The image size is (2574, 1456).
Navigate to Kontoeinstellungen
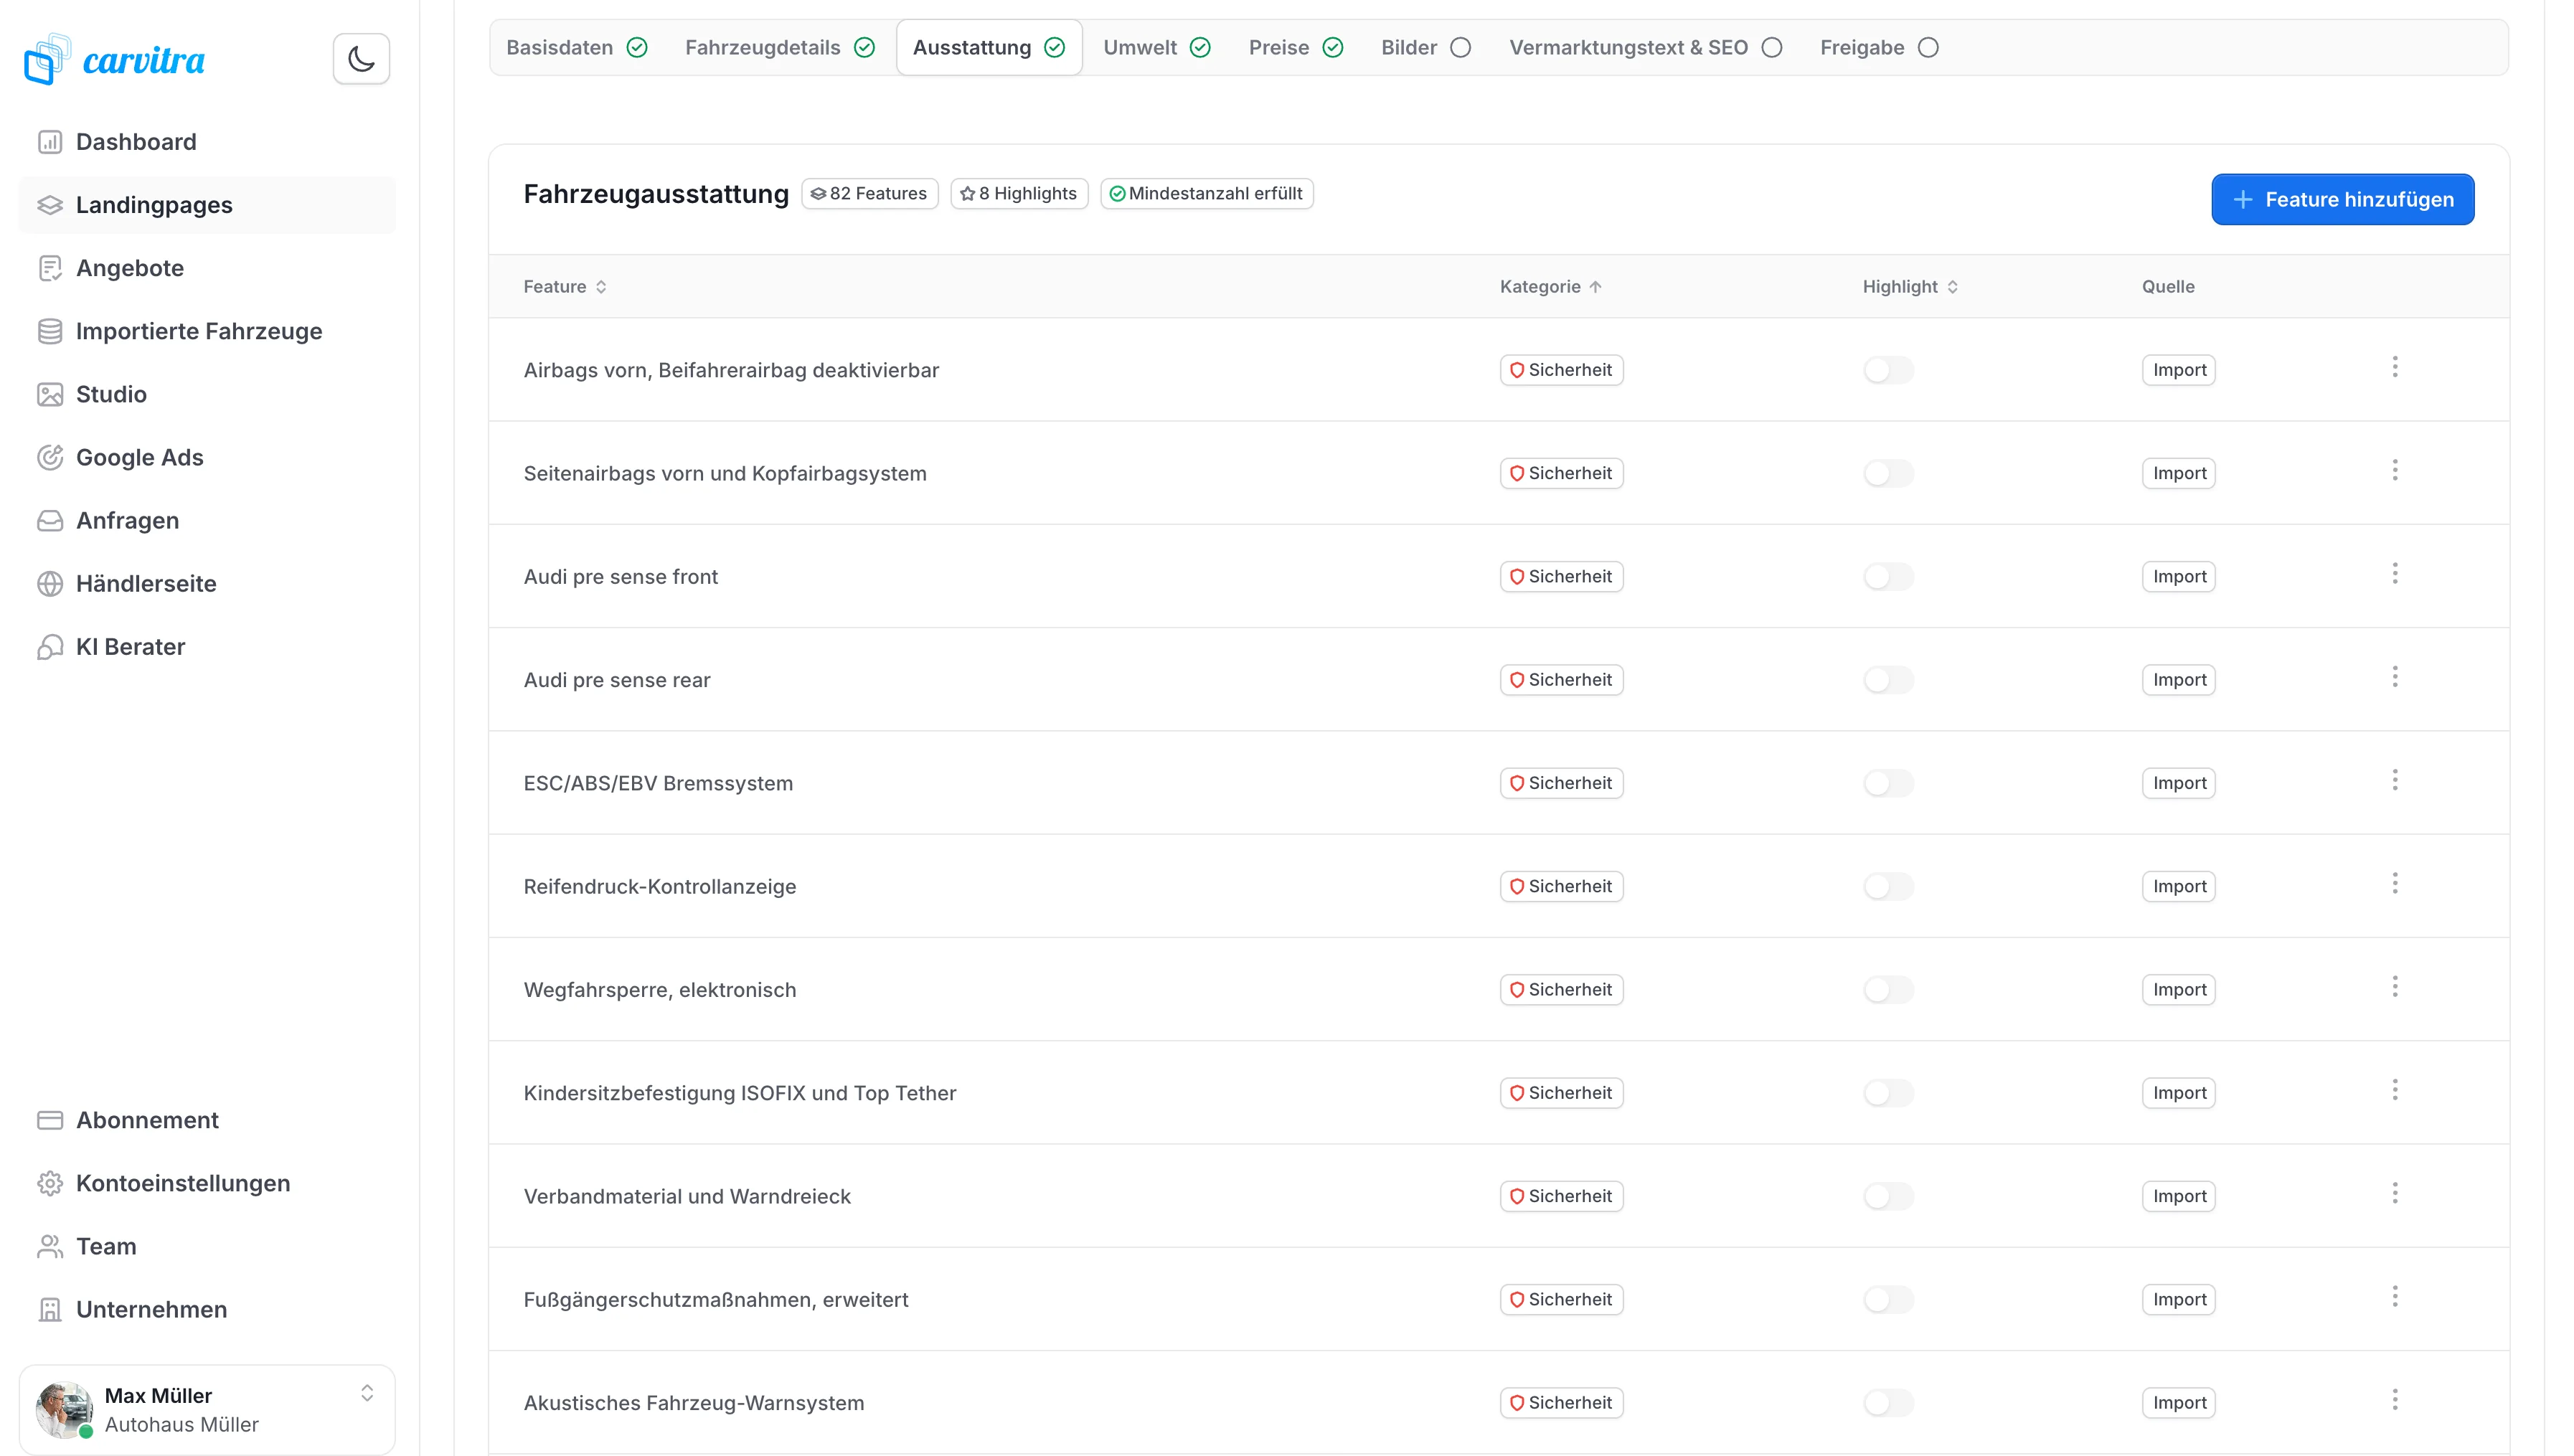click(x=207, y=1183)
